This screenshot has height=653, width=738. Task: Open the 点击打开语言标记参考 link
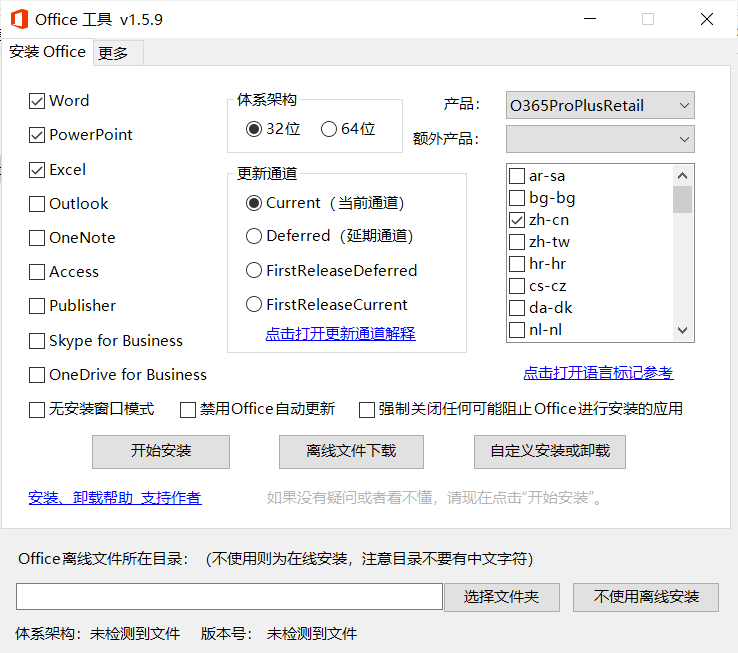click(x=598, y=373)
